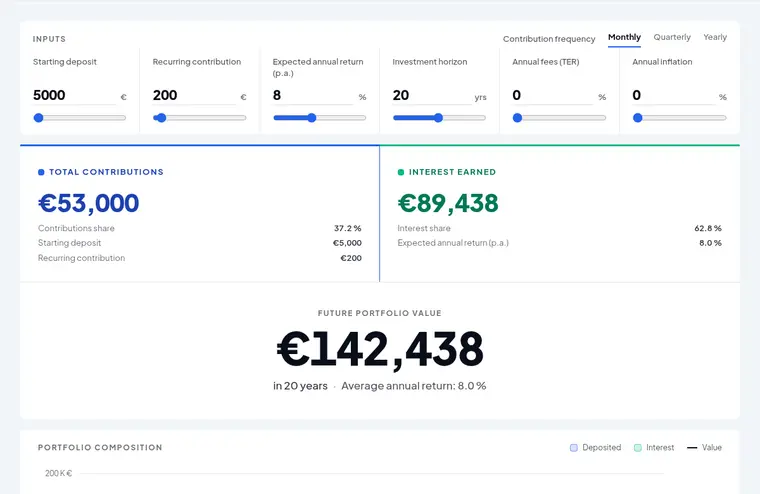Screen dimensions: 760x494
Task: Click the 'FUTURE PORTFOLIO VALUE' label
Action: [380, 313]
